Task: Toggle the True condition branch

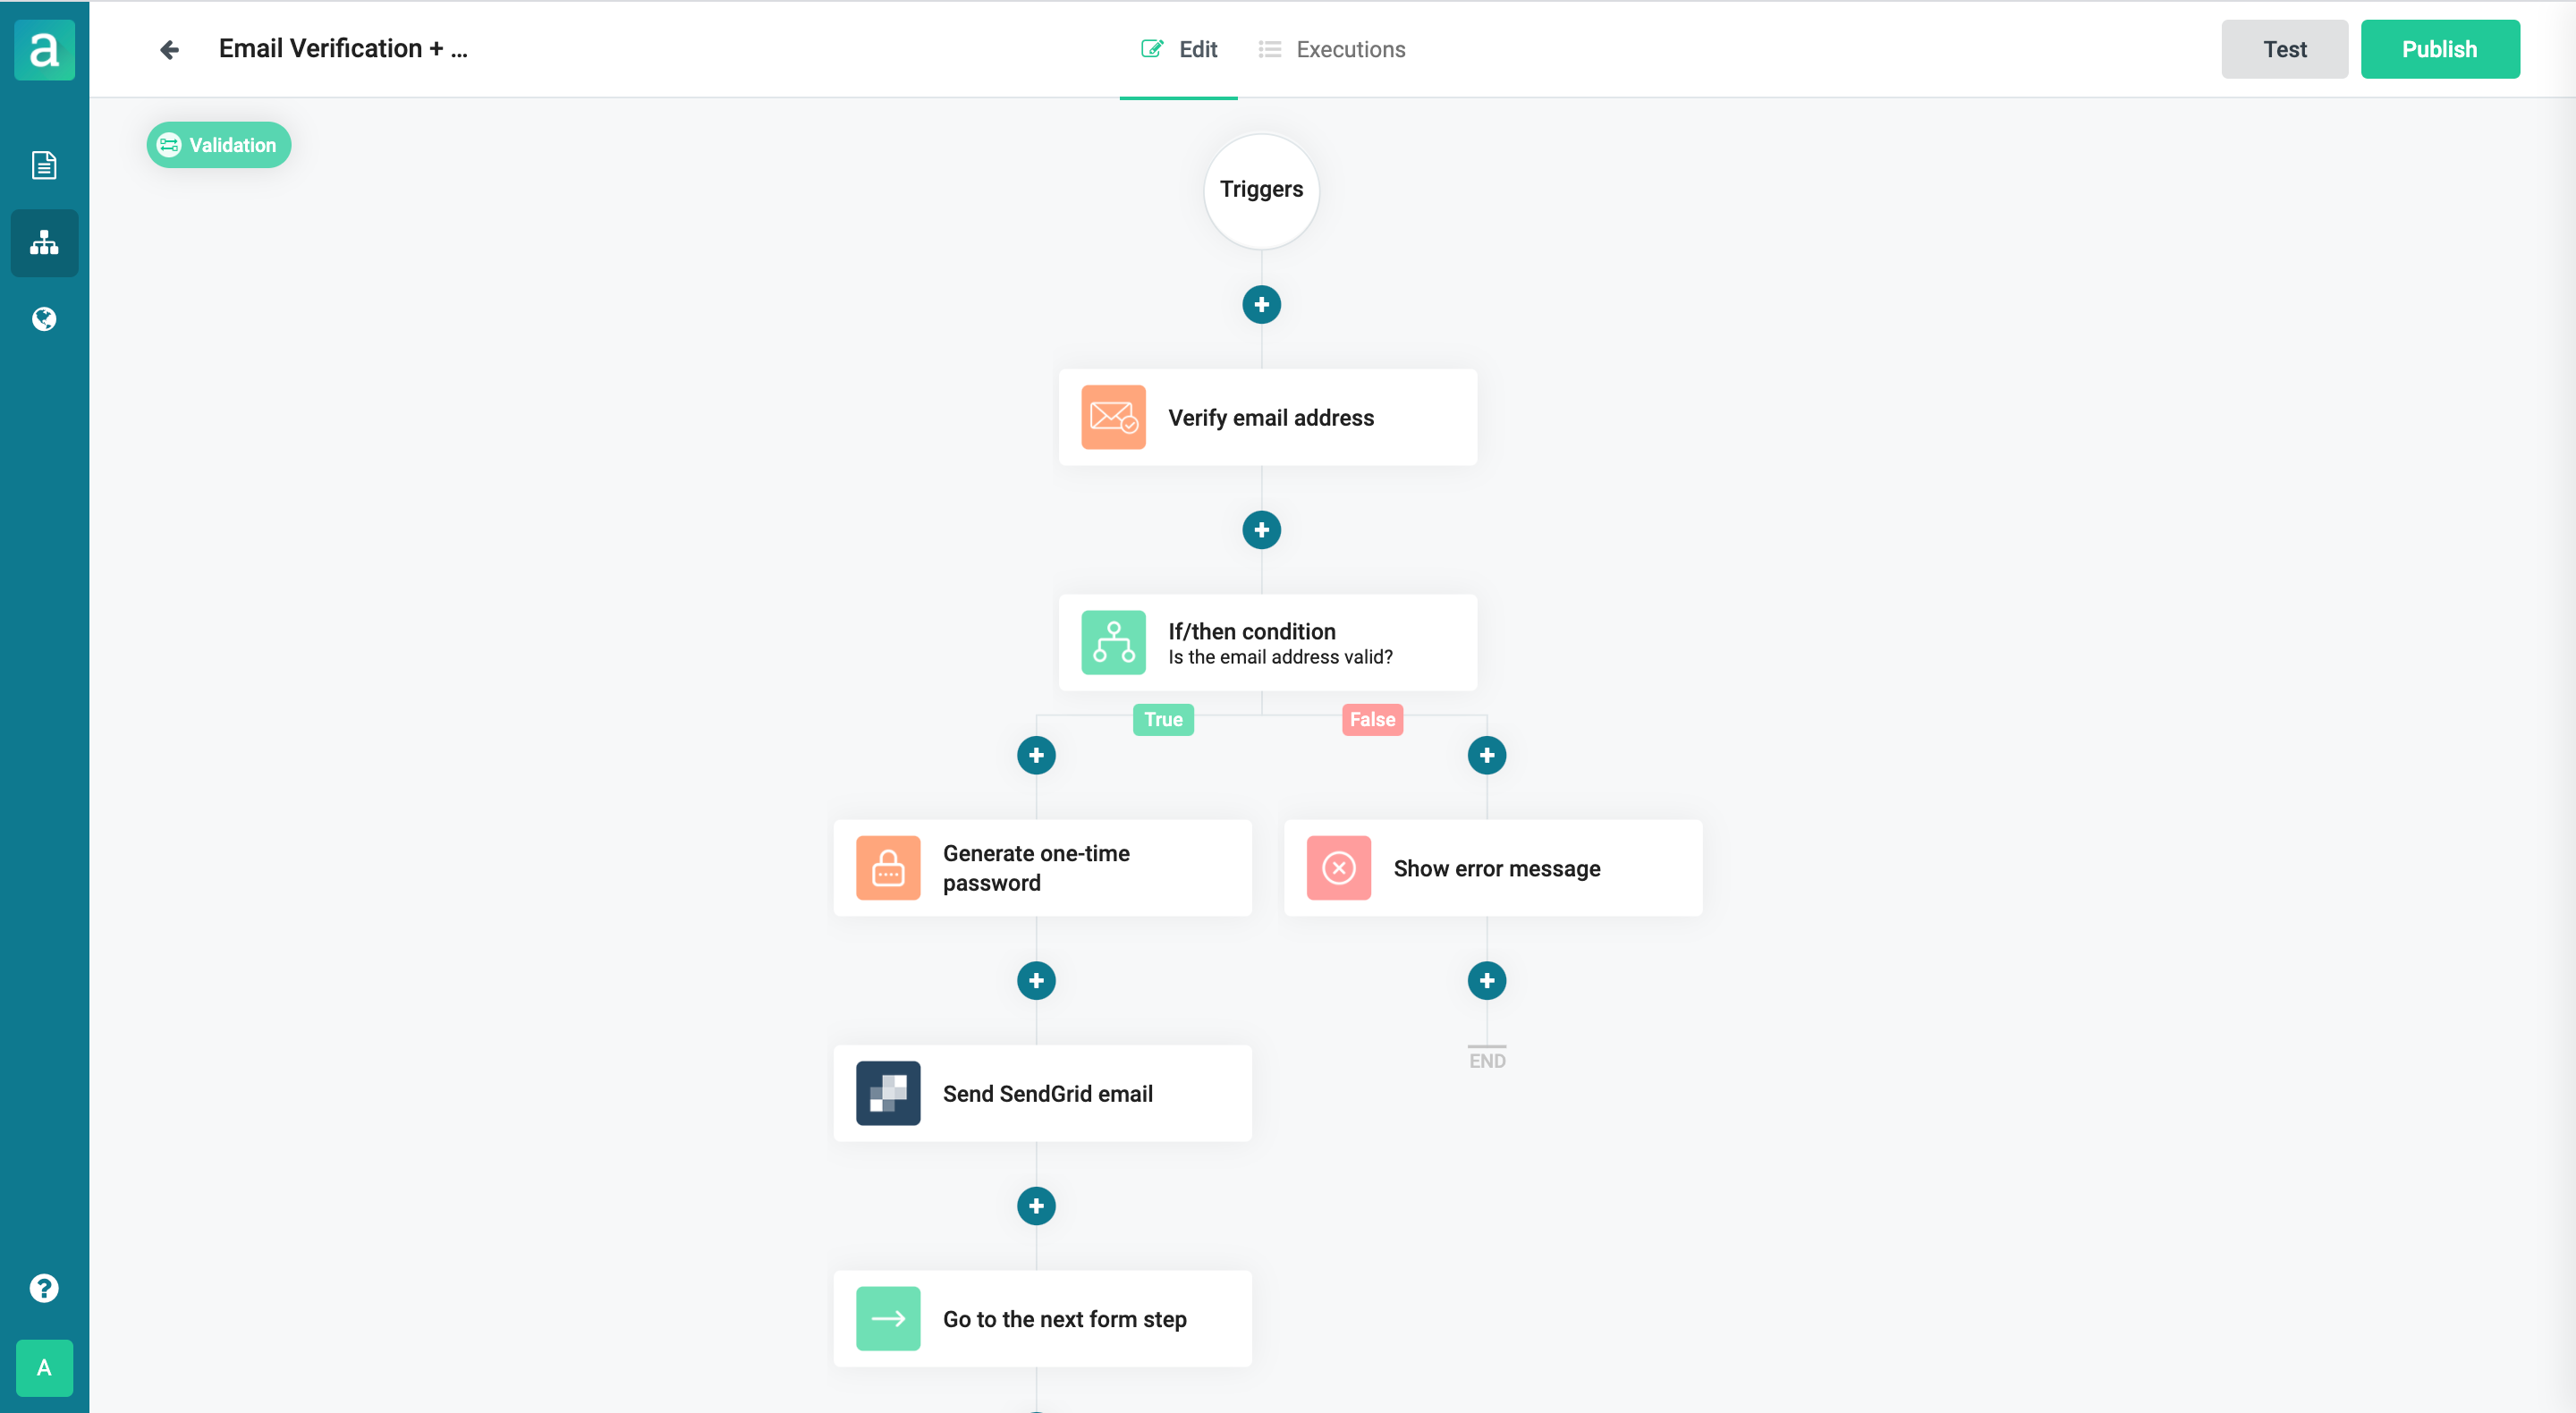Action: [1162, 719]
